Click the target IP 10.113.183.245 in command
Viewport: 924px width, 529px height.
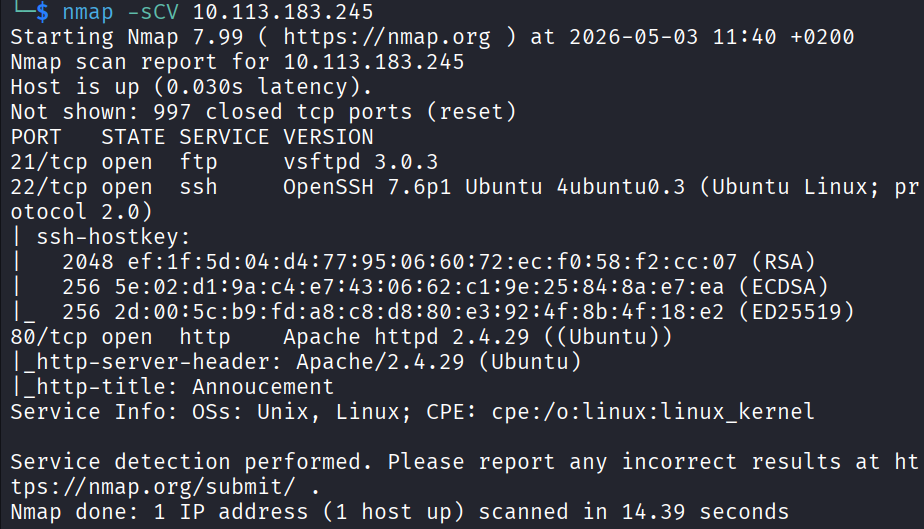pos(283,12)
